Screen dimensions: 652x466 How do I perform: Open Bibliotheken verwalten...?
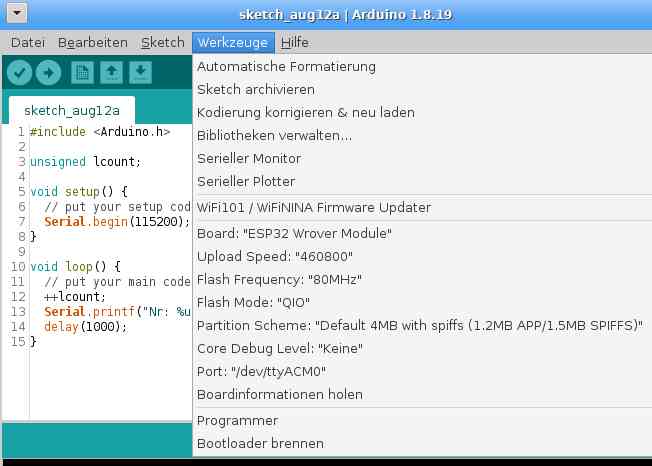pyautogui.click(x=422, y=136)
